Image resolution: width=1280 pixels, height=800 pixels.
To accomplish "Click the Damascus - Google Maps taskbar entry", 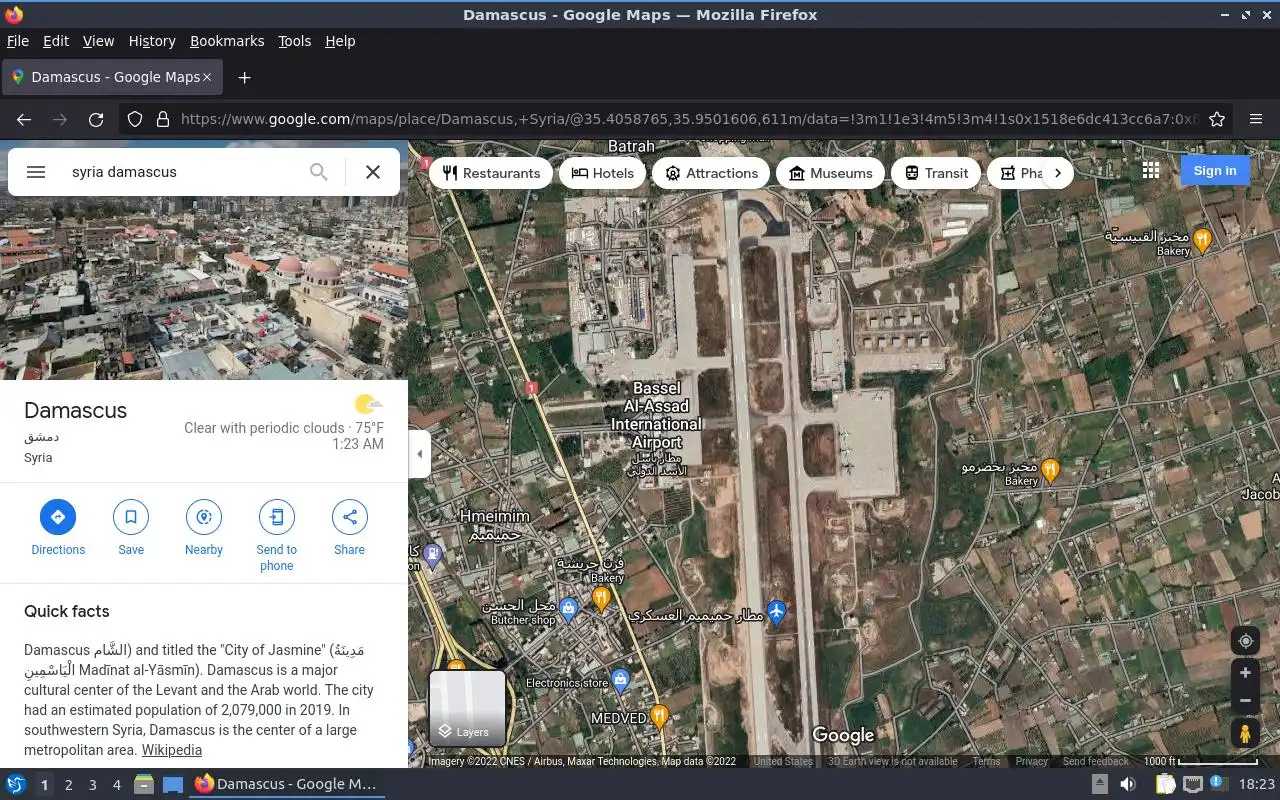I will pos(285,785).
